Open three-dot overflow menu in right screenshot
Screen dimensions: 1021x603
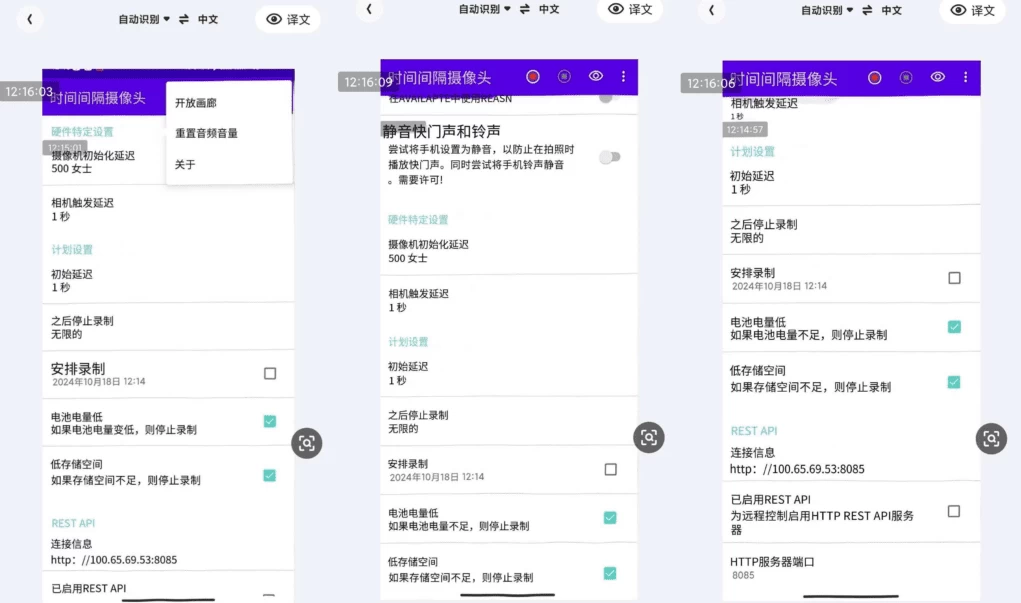(965, 77)
